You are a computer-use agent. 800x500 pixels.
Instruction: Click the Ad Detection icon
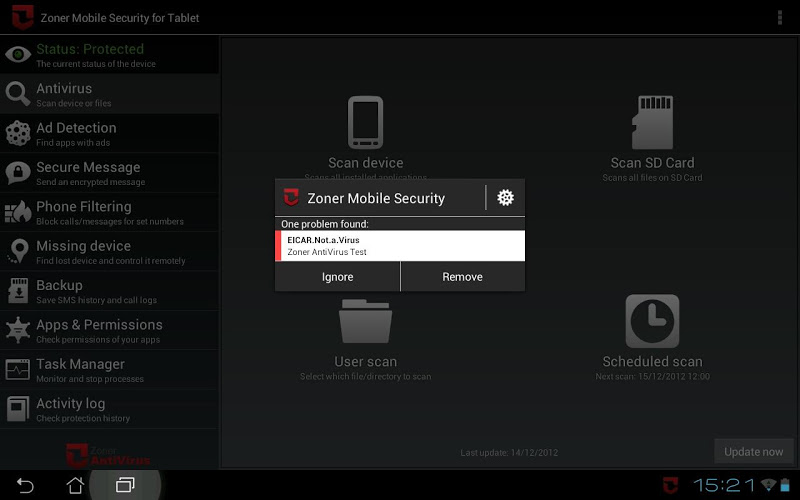coord(18,133)
